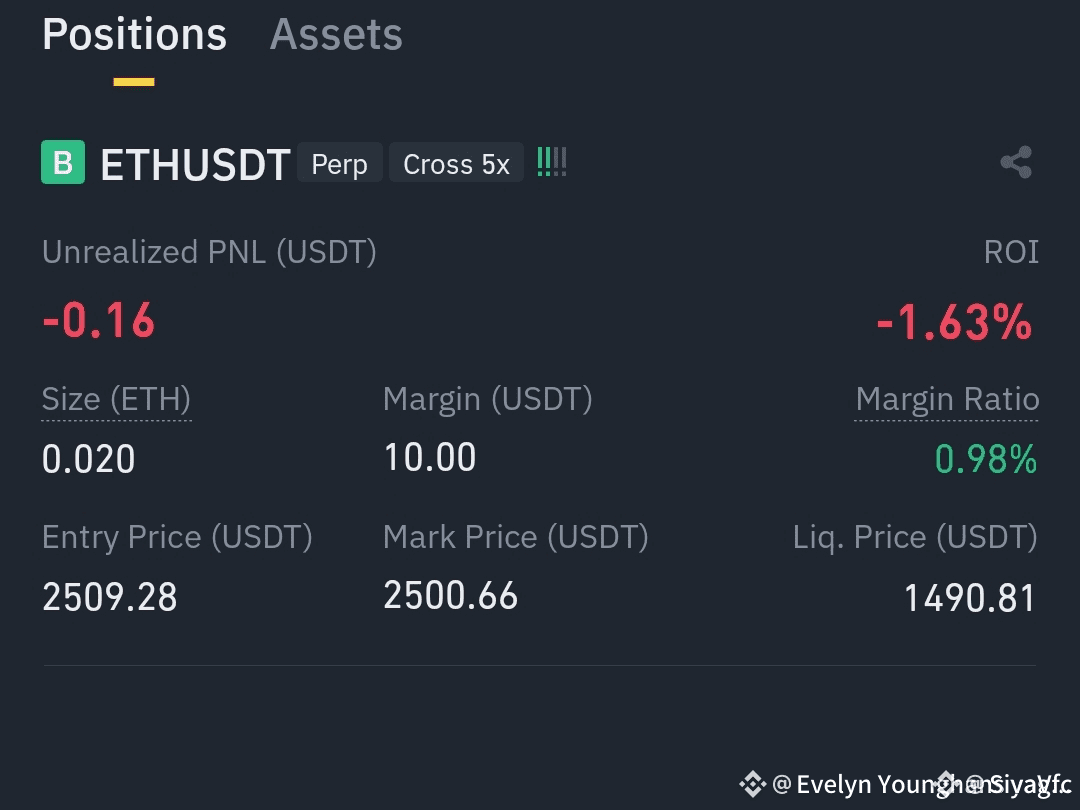This screenshot has height=810, width=1080.
Task: Click the Mark Price value 2500.66
Action: tap(450, 596)
